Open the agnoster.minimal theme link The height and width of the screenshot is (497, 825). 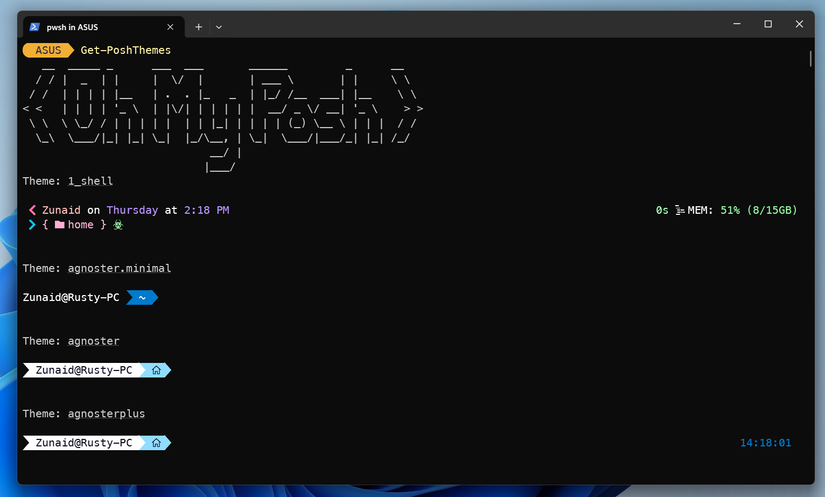tap(119, 268)
